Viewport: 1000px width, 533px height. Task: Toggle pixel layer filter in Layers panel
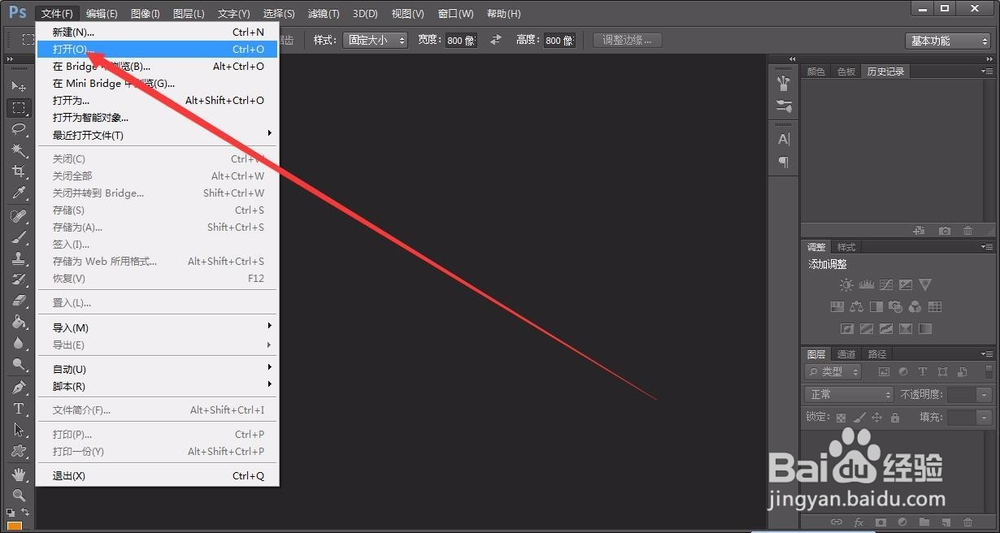883,372
